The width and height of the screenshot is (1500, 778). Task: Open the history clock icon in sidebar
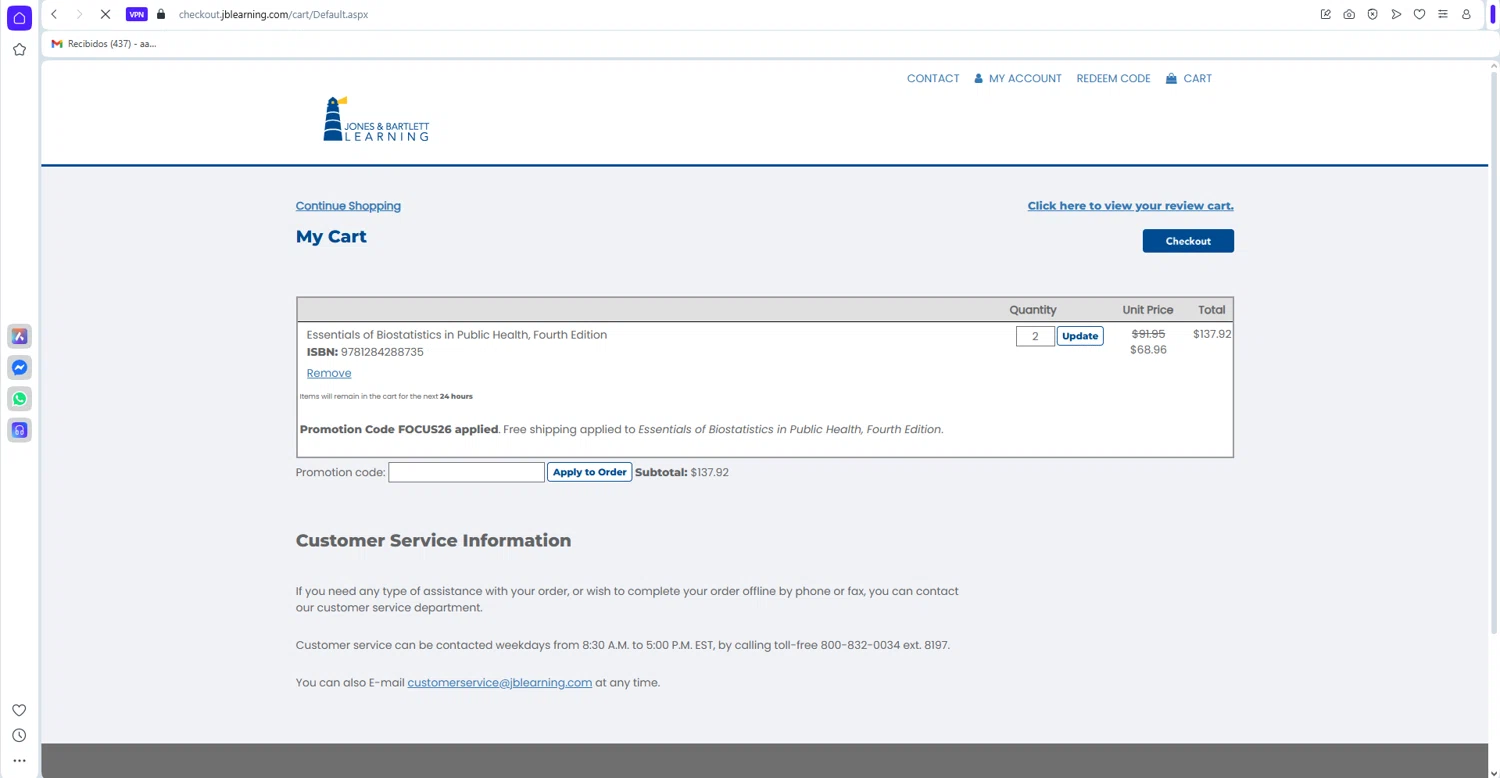tap(19, 735)
